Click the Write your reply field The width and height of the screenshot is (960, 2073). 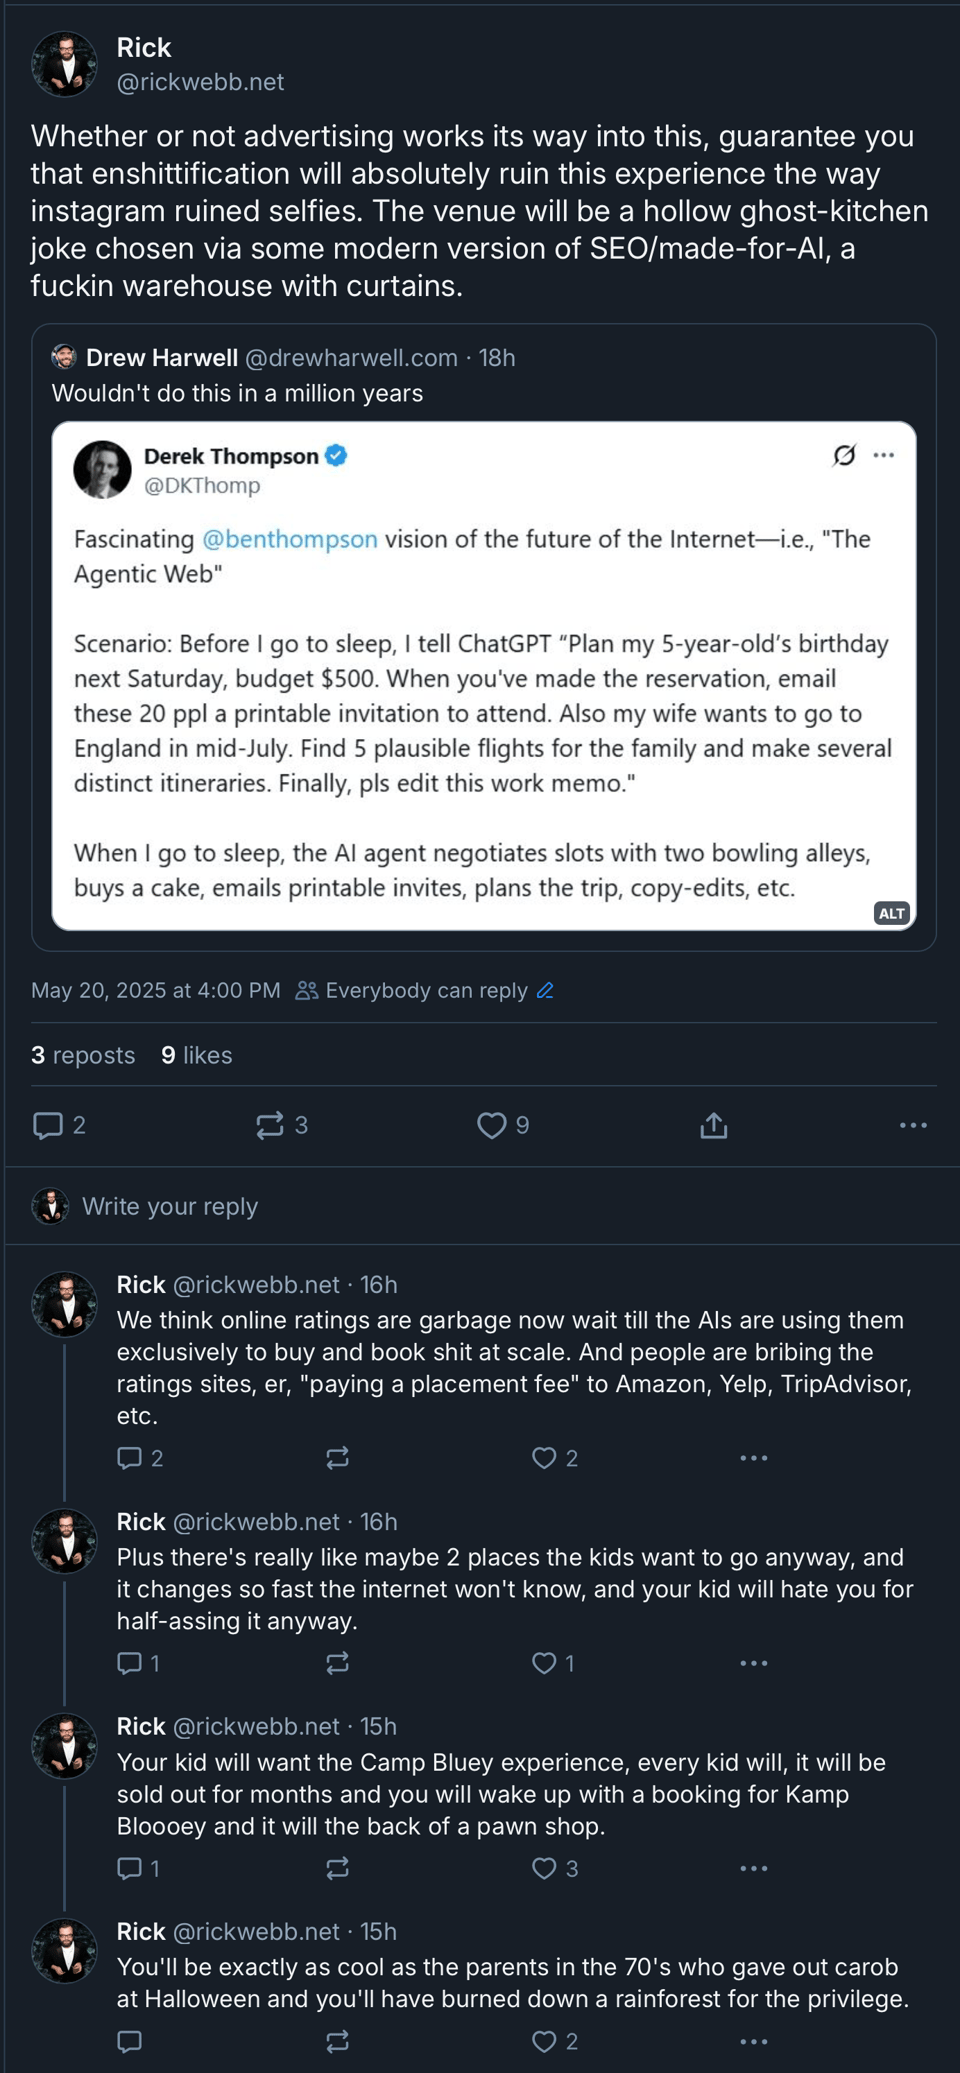tap(170, 1206)
